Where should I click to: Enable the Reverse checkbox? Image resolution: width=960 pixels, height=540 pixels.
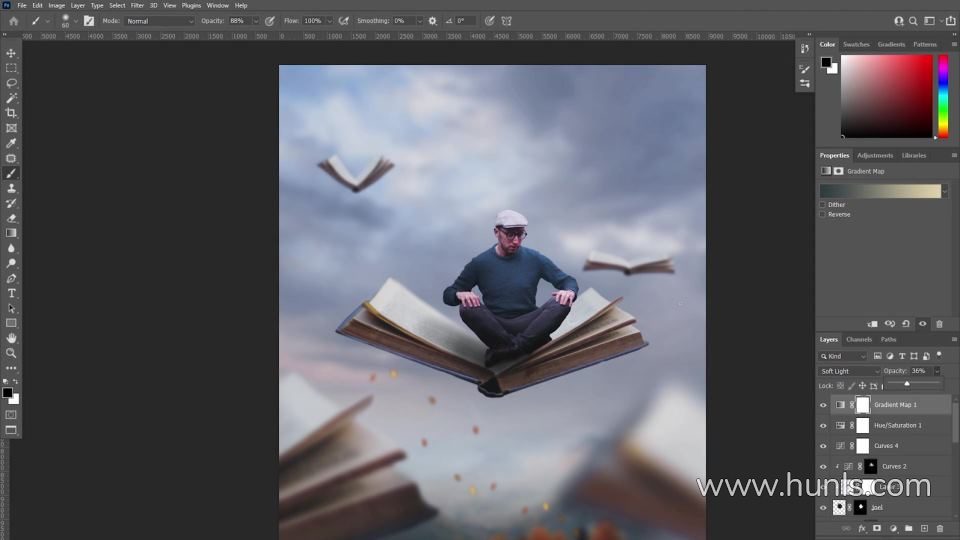(x=823, y=214)
